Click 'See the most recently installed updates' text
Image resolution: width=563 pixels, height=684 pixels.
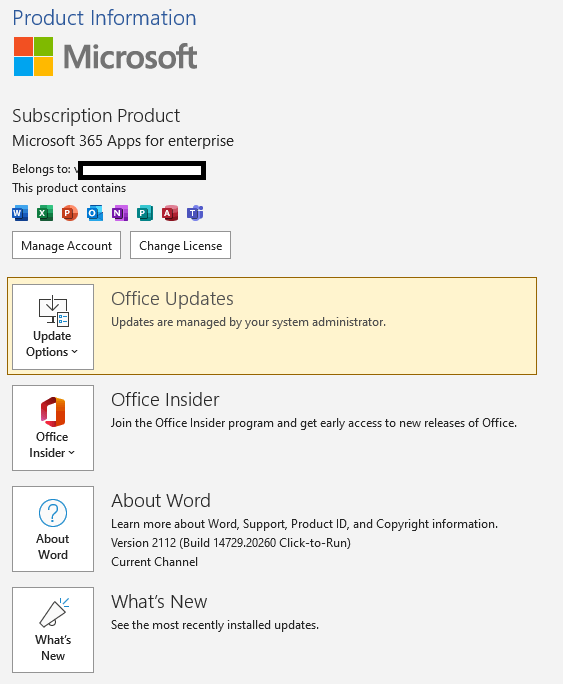pyautogui.click(x=215, y=625)
